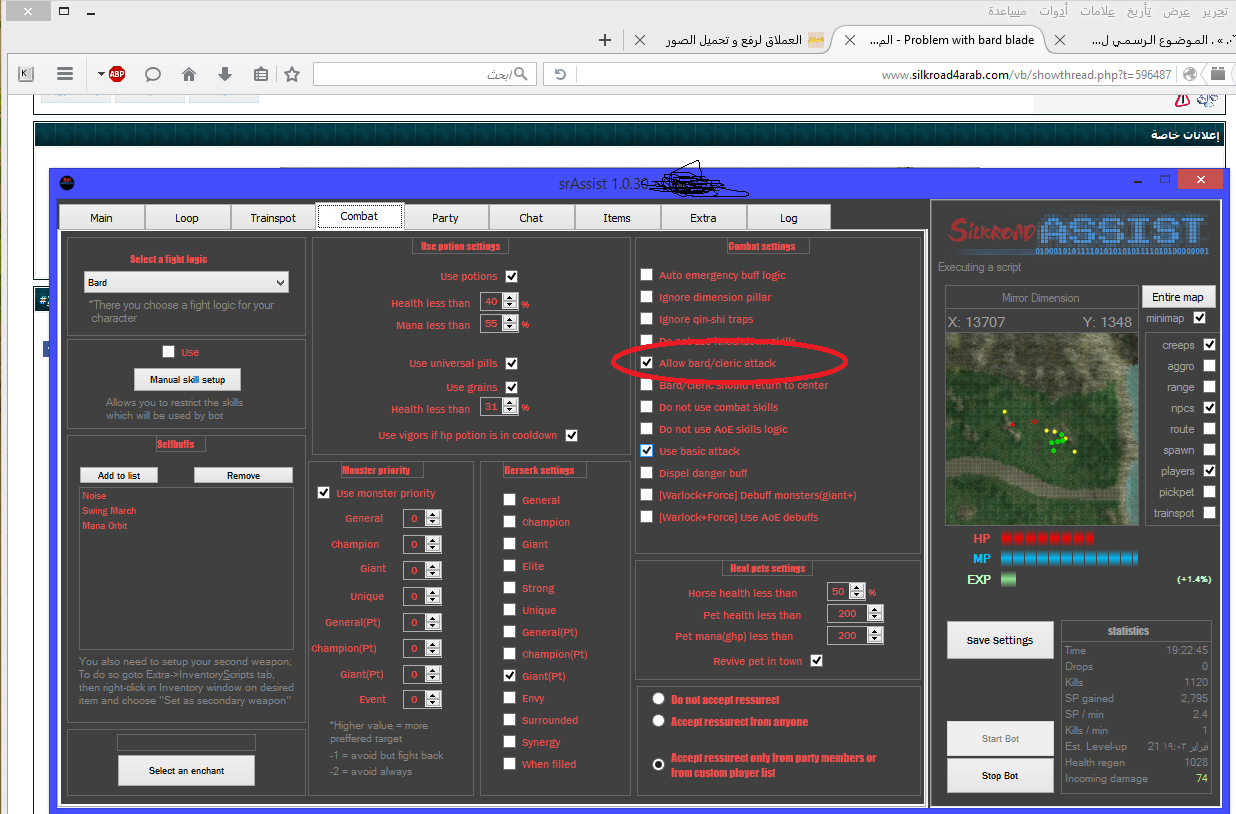
Task: Click the Stop Bot button
Action: tap(1000, 776)
